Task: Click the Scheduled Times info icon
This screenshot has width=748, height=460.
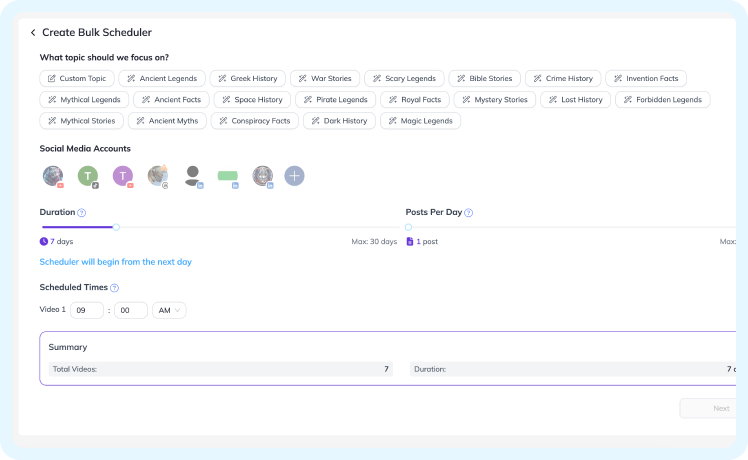Action: pos(114,288)
